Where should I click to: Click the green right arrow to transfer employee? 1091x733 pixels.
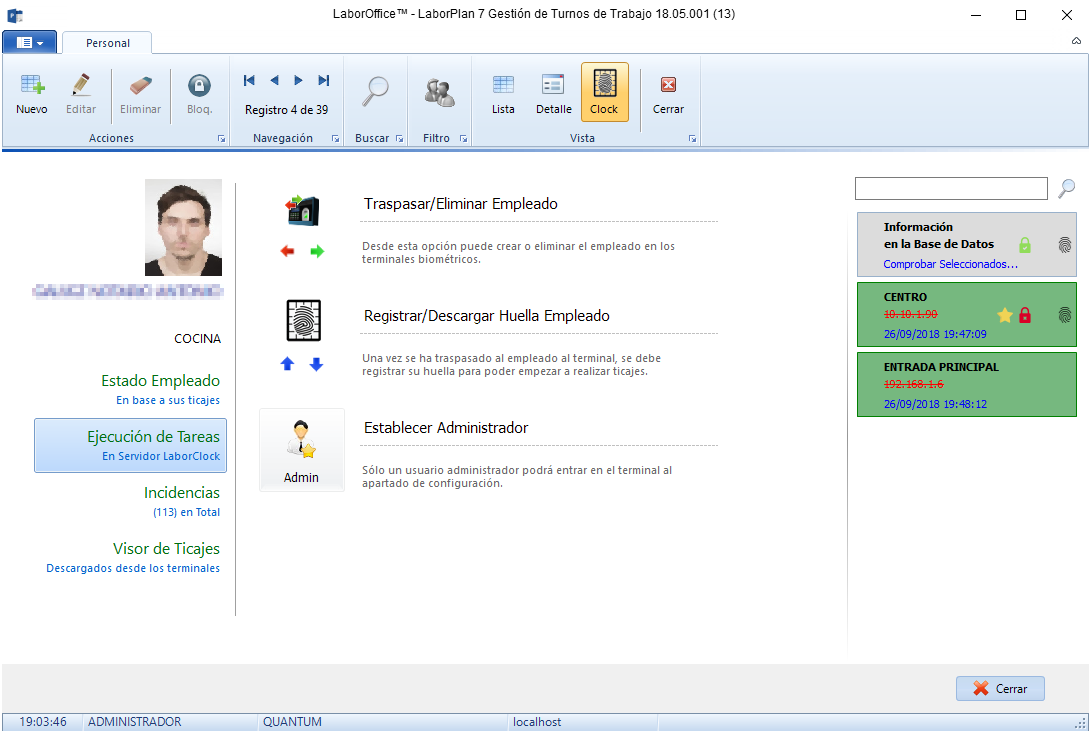pyautogui.click(x=317, y=251)
